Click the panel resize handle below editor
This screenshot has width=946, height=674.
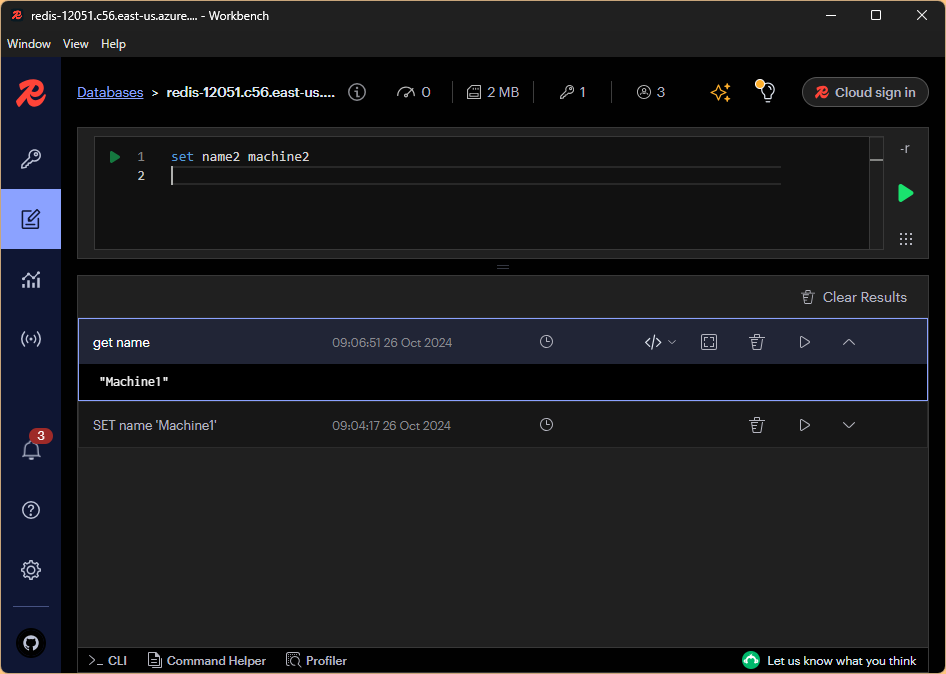click(x=503, y=267)
